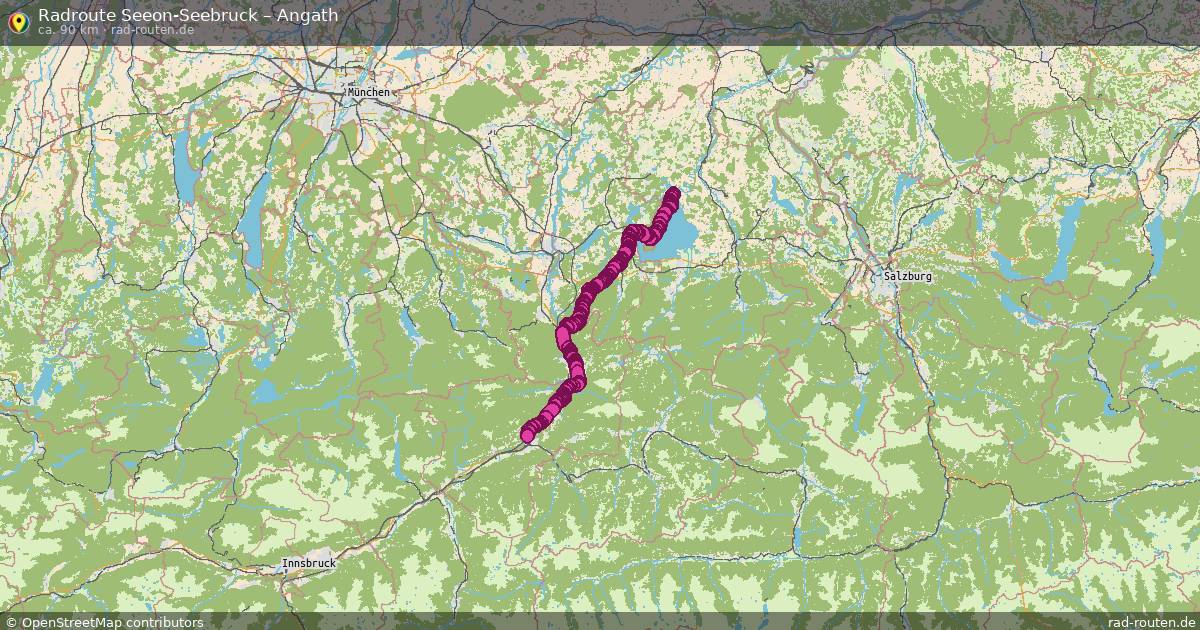Click the dark header bar right of the title
Image resolution: width=1200 pixels, height=630 pixels.
coord(770,22)
